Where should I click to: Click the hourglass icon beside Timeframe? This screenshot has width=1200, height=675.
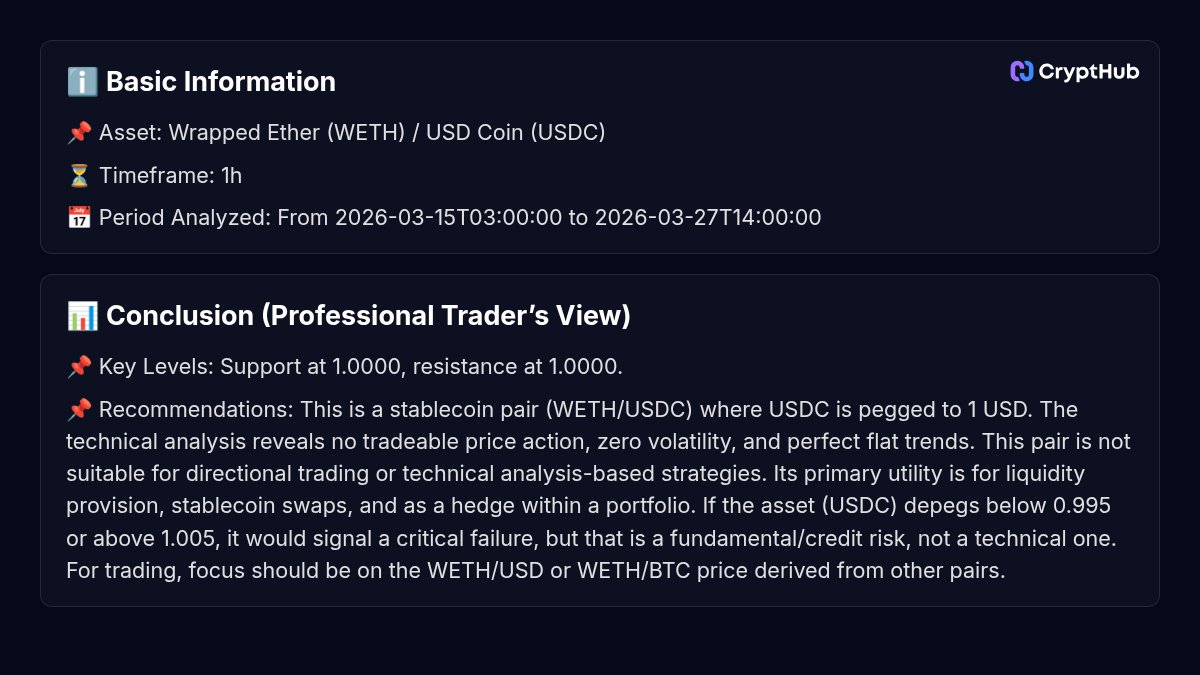80,176
